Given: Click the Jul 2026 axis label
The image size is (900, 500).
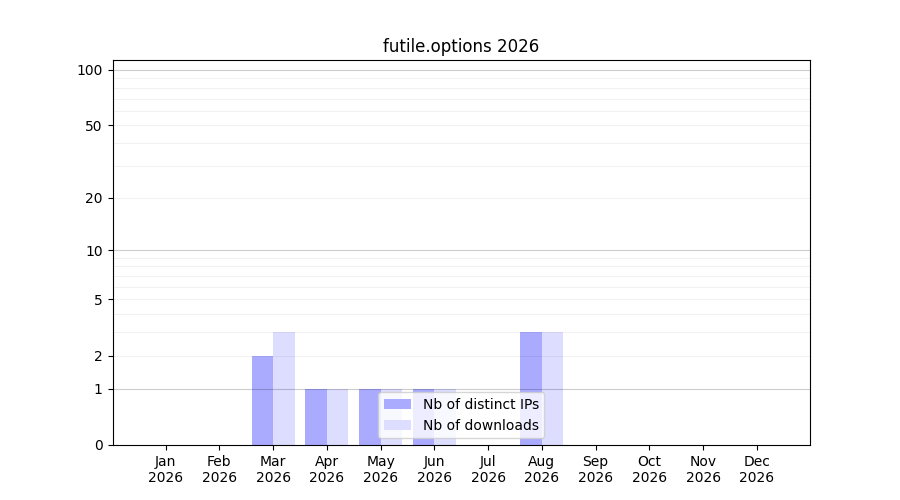Looking at the screenshot, I should (488, 469).
